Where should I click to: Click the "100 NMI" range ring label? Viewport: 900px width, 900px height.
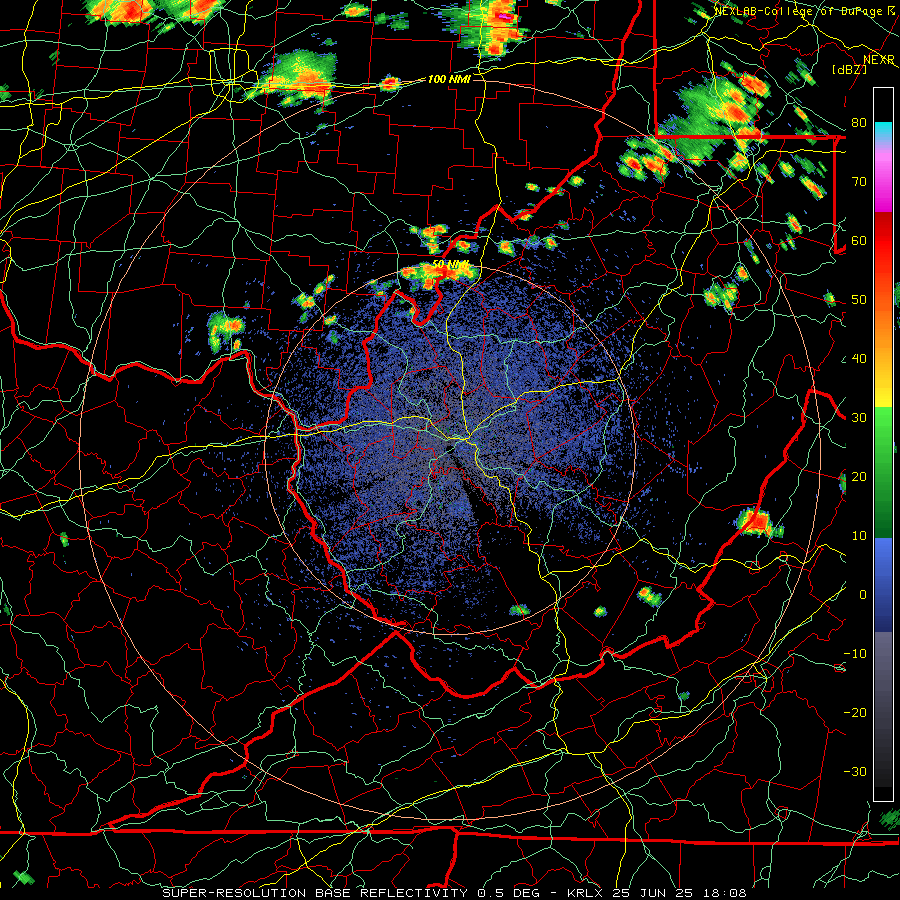[449, 79]
